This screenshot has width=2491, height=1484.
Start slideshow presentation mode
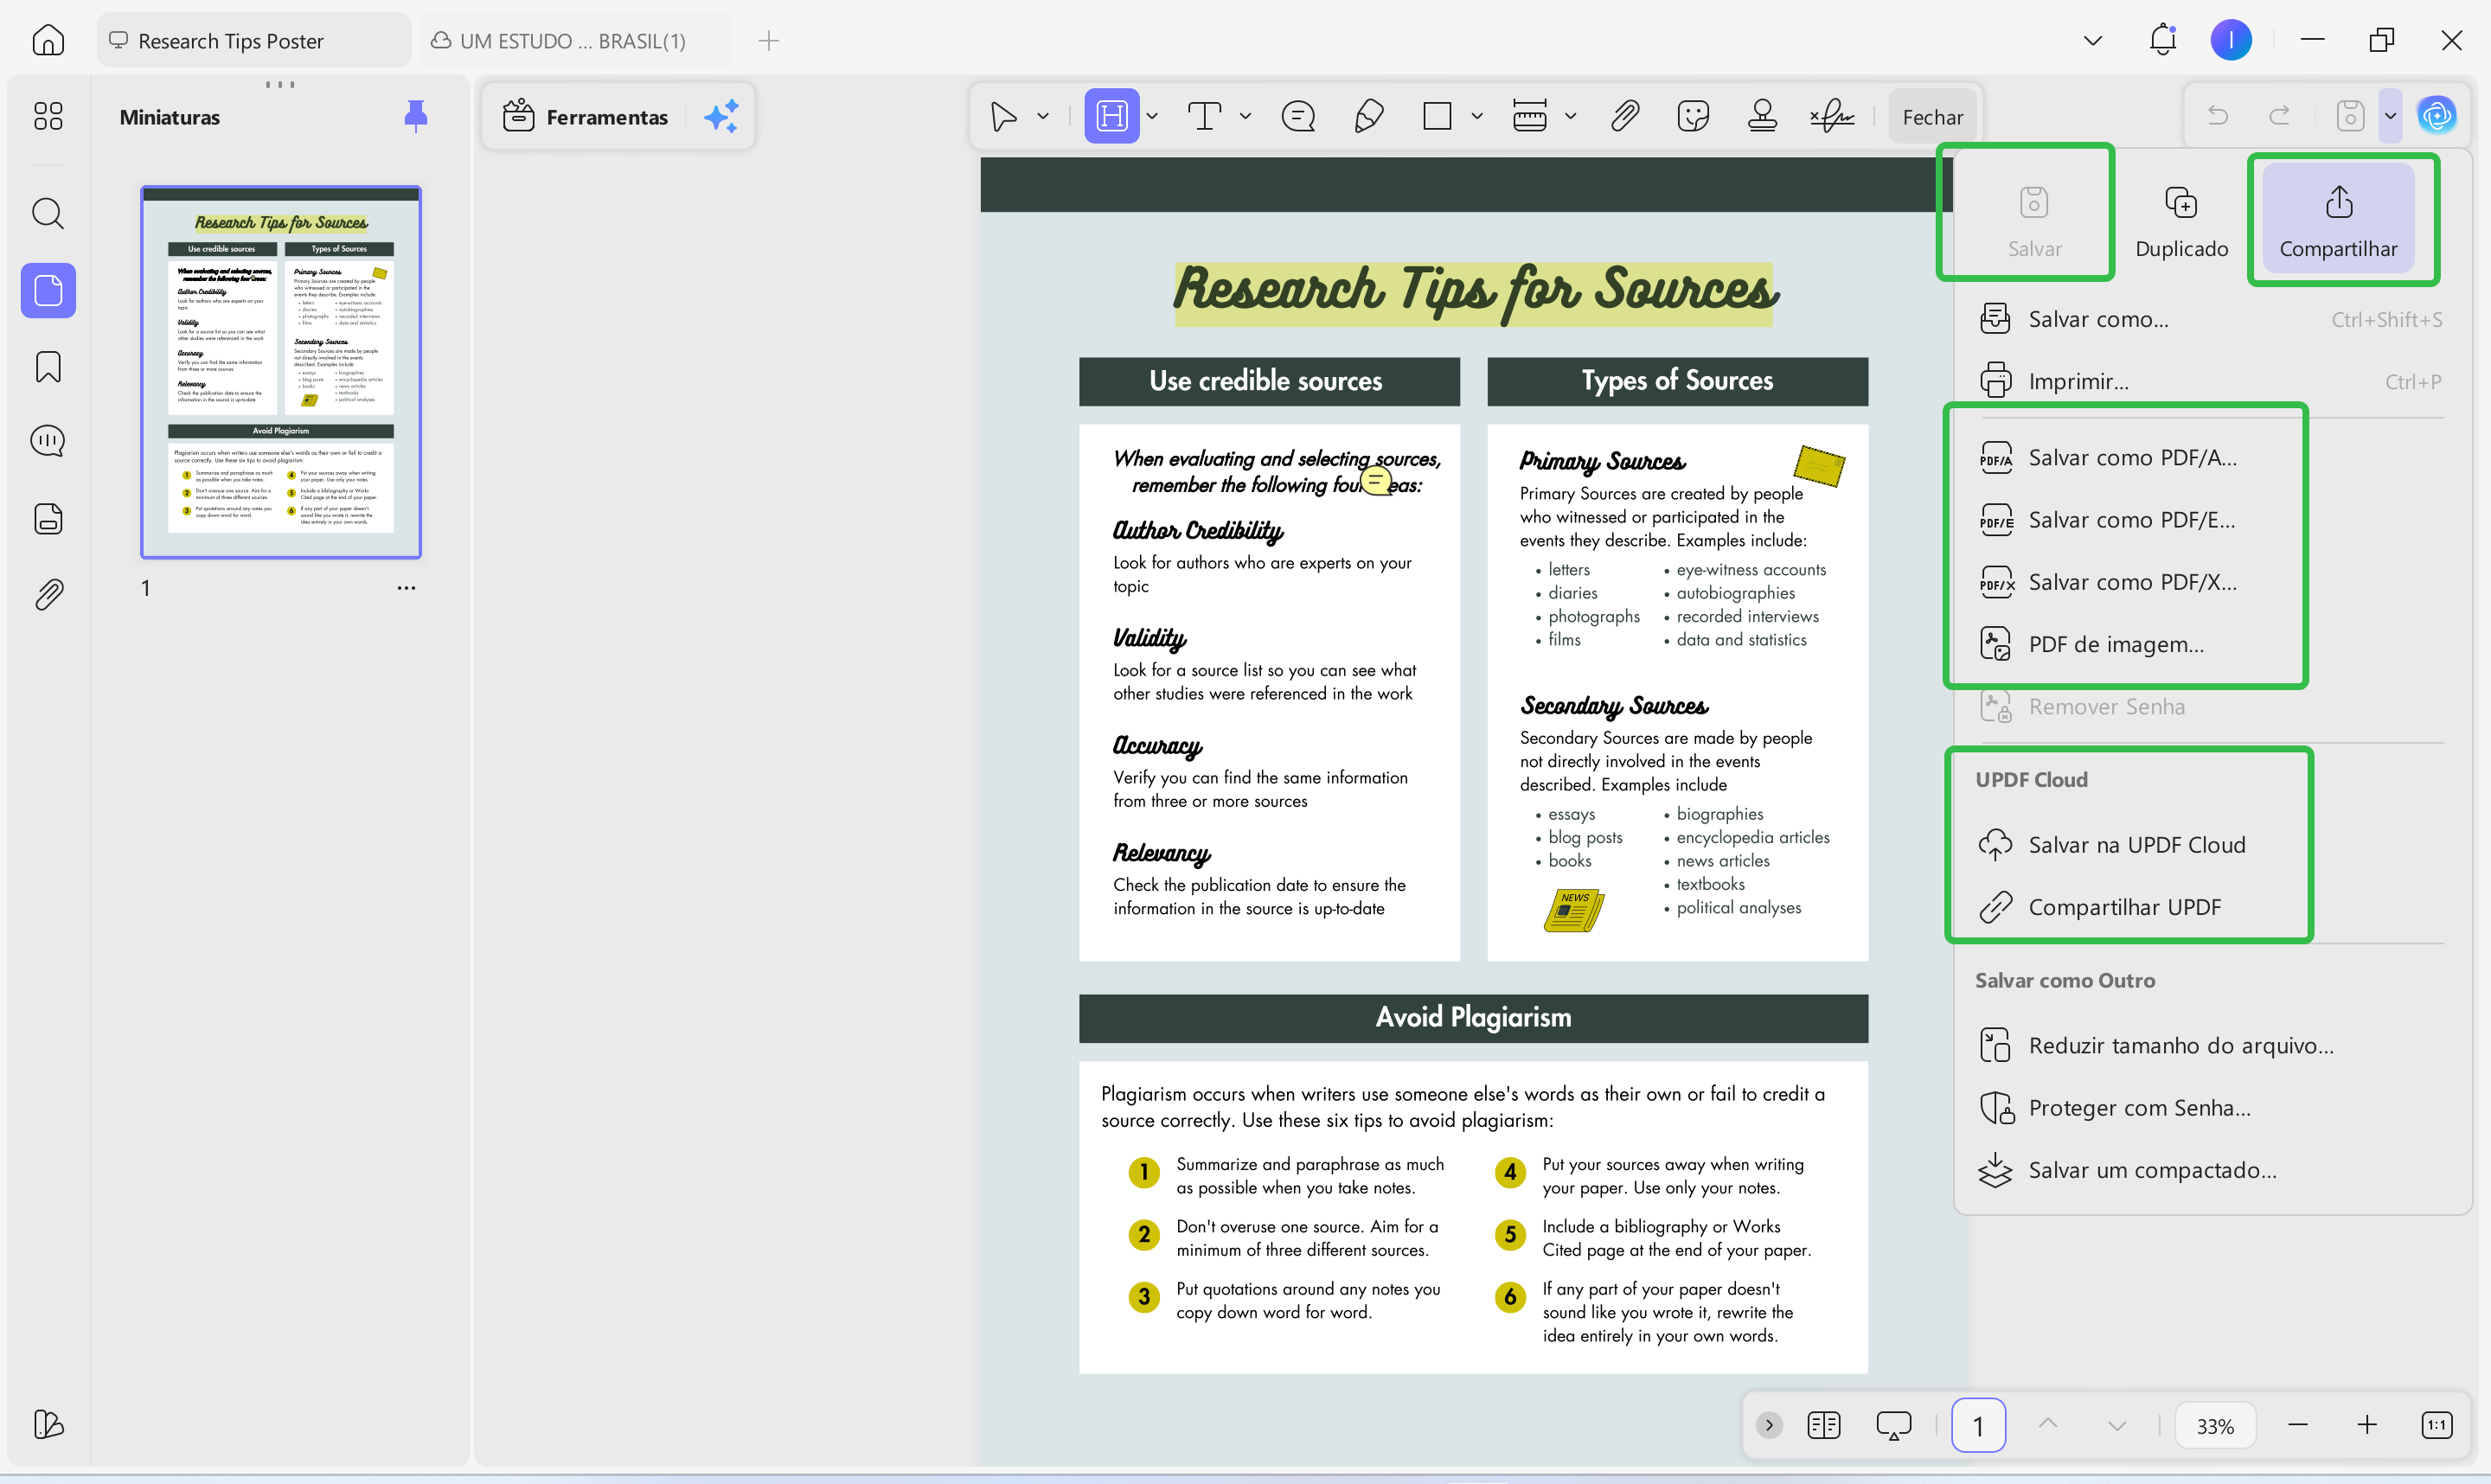tap(1893, 1425)
